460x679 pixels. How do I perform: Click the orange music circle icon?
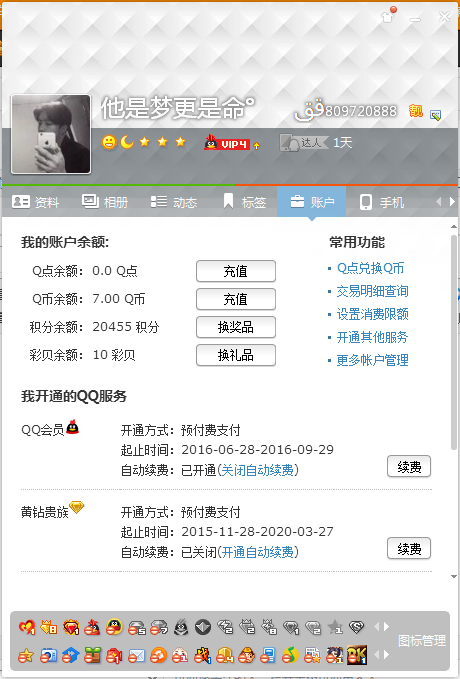click(x=159, y=656)
